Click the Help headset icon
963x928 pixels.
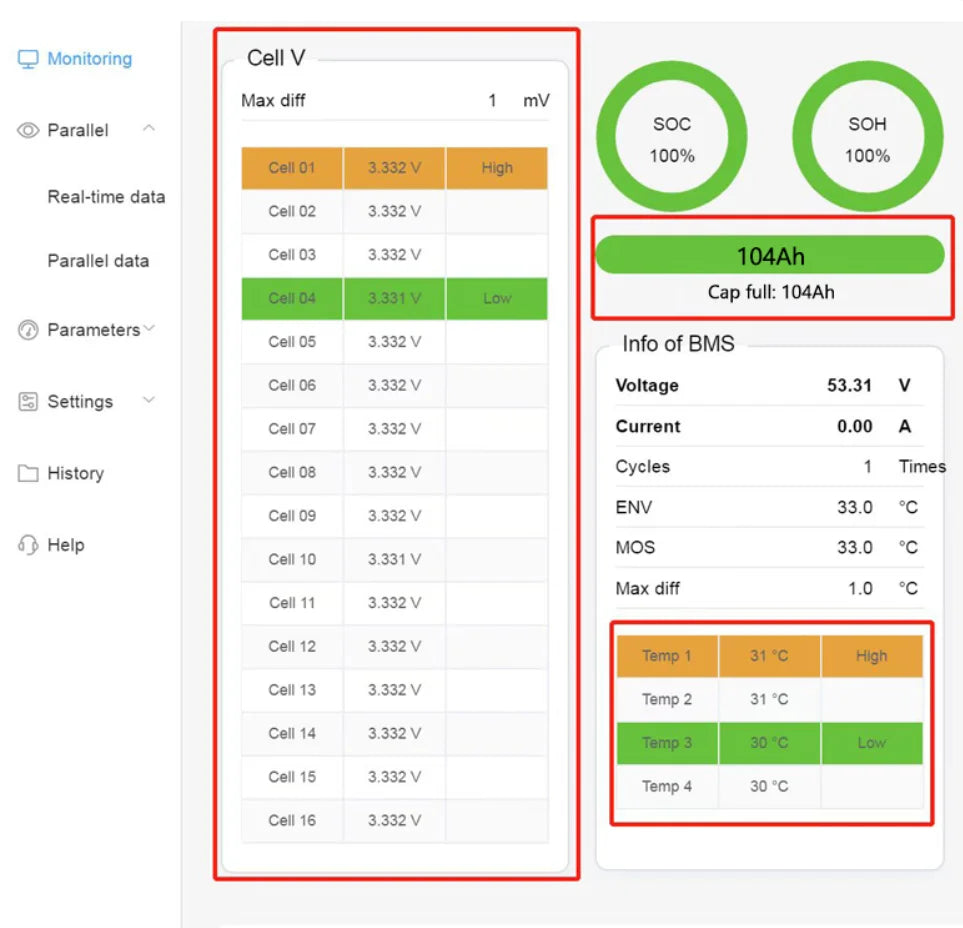pyautogui.click(x=28, y=545)
